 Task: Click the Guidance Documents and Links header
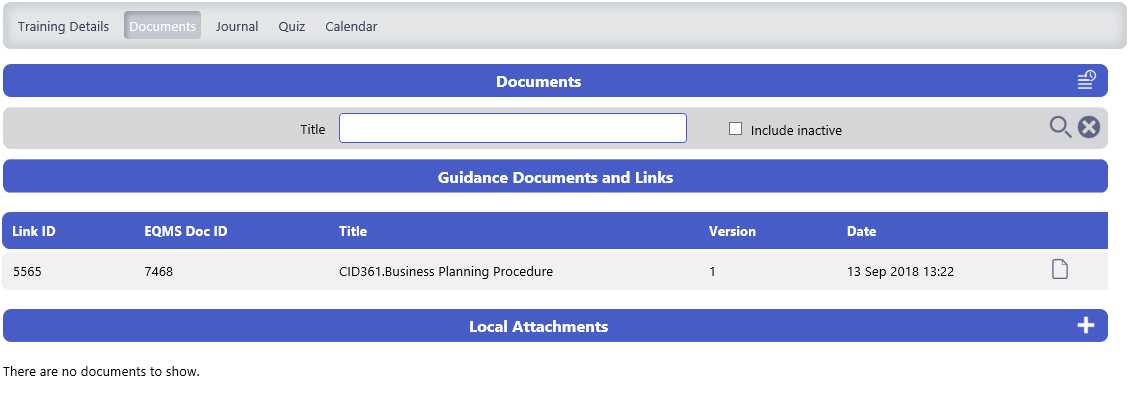point(555,176)
